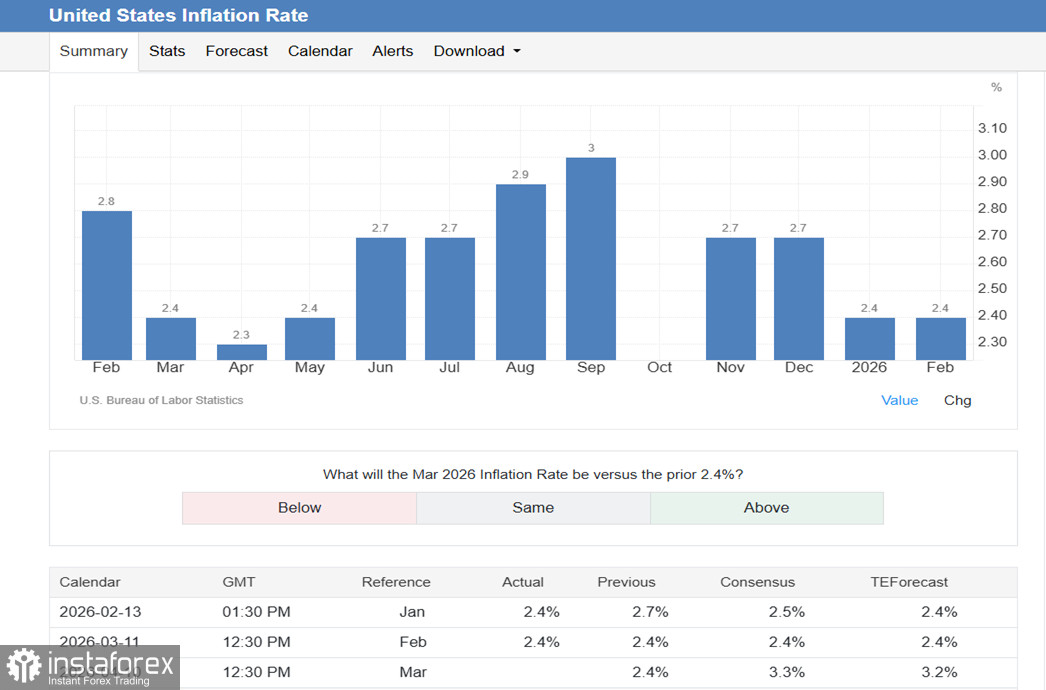The height and width of the screenshot is (690, 1046).
Task: Click the TEForecast column header
Action: 909,582
